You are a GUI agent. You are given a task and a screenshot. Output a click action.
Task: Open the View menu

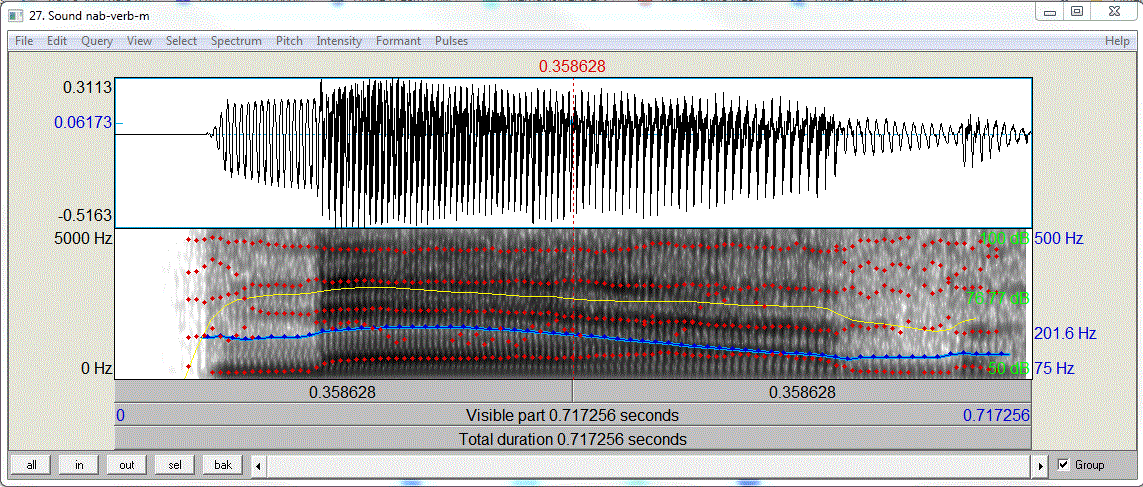(x=139, y=41)
